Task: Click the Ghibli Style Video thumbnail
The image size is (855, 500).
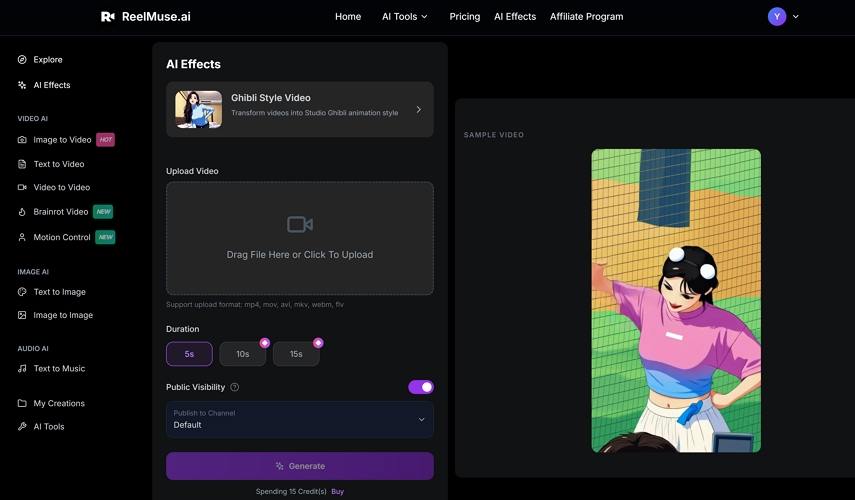Action: point(198,110)
